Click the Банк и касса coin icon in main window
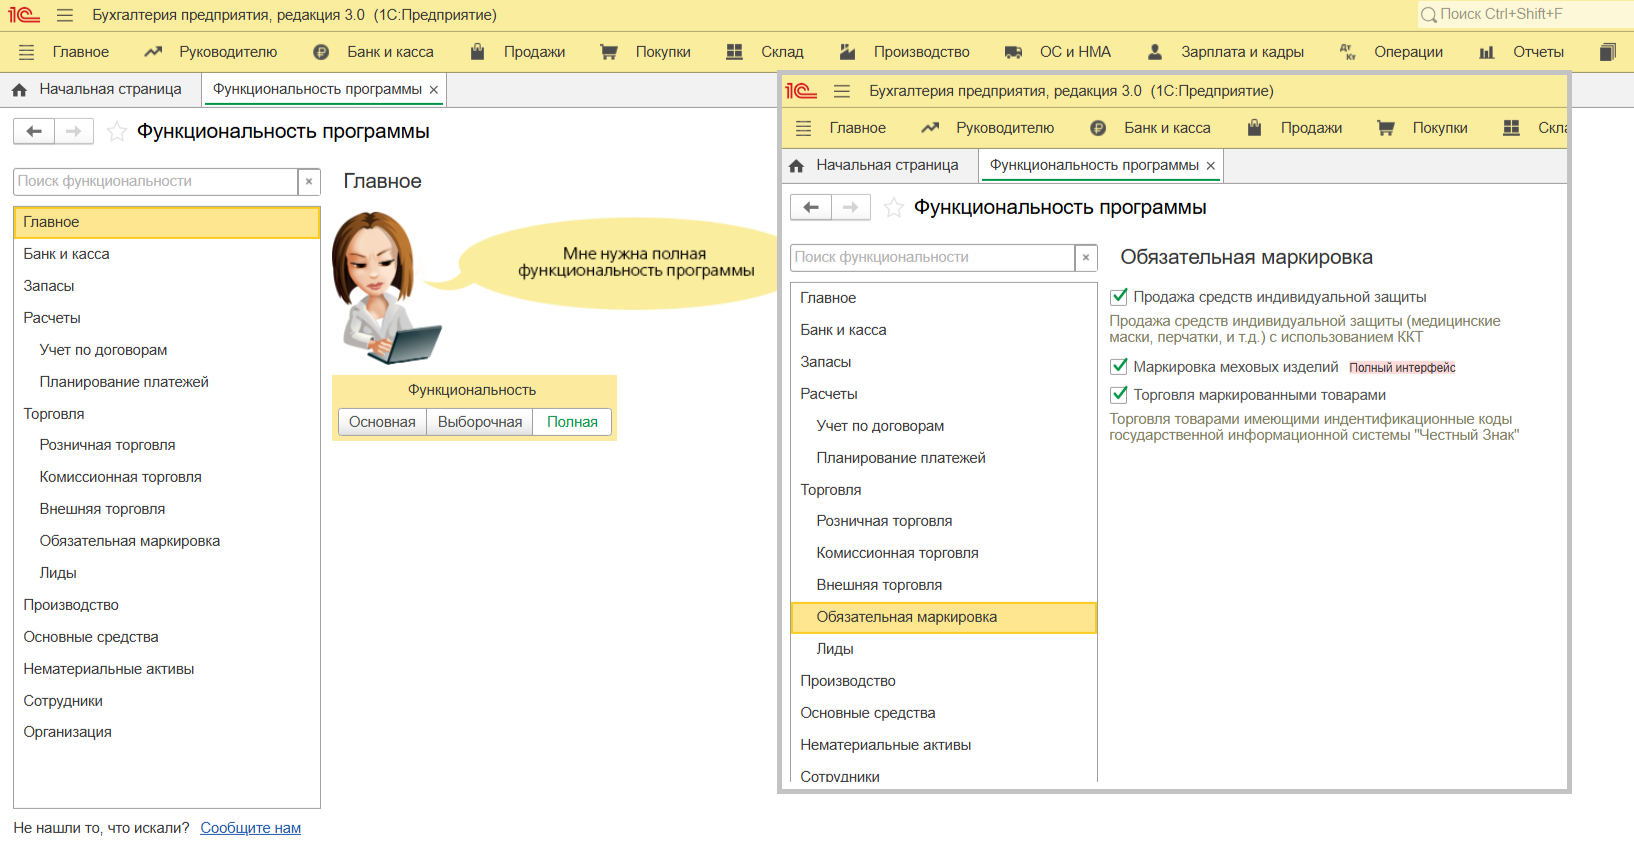This screenshot has height=847, width=1634. (321, 52)
